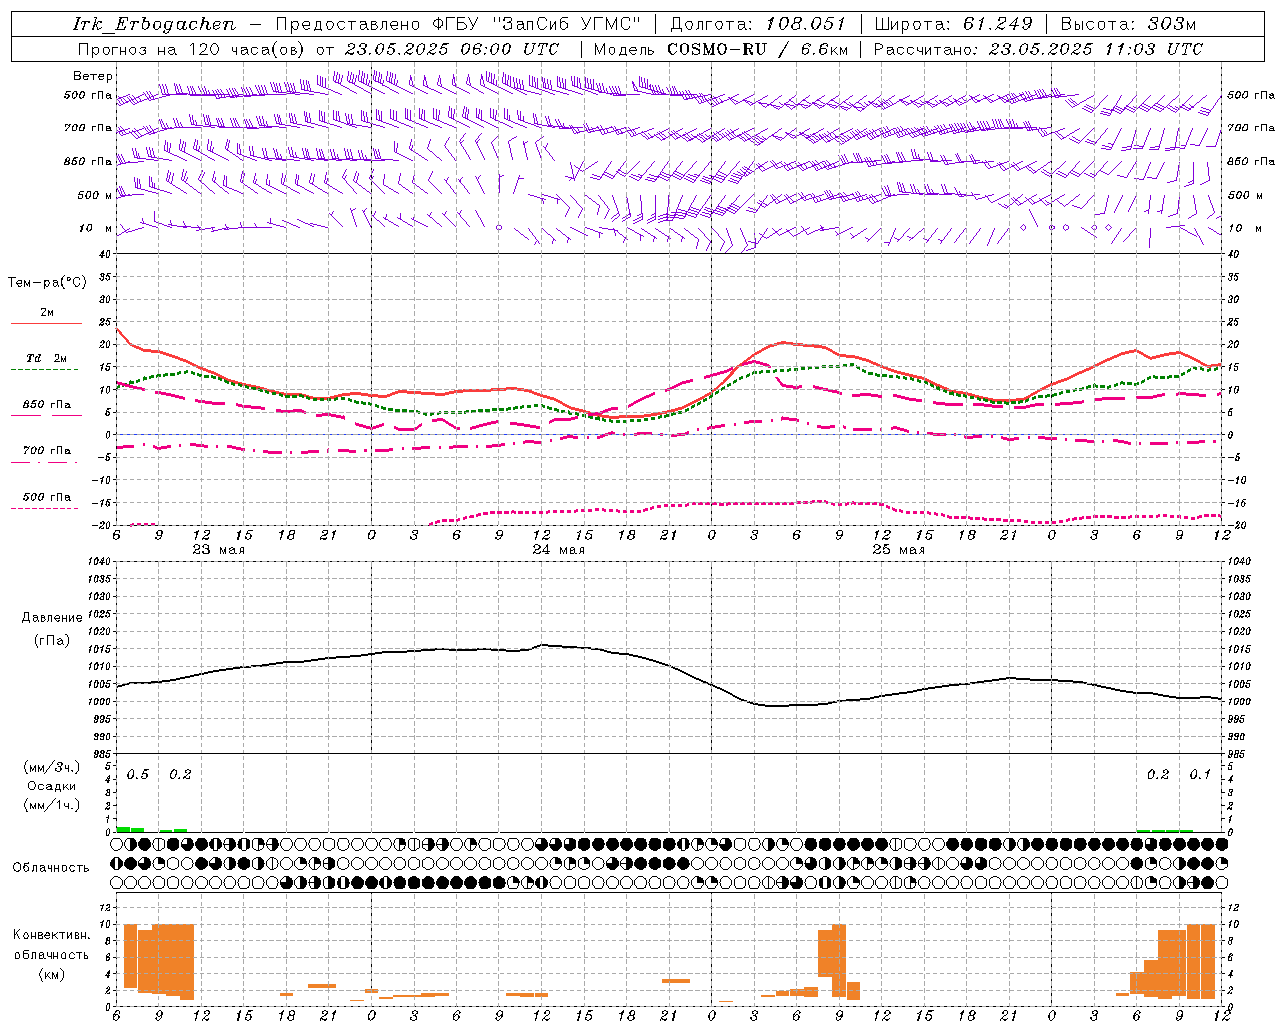Select the forecast start '23.05.2025 06:00 UTC'
1280x1024 pixels.
pos(452,49)
